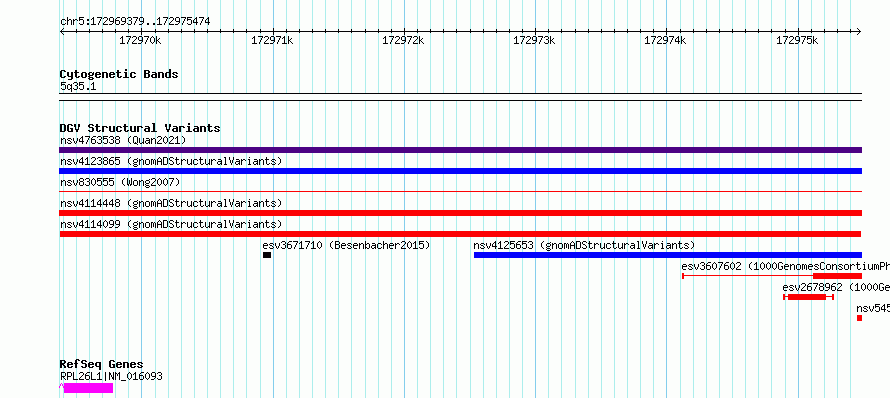
Task: Select the red nsv4114099 variant bar
Action: tap(460, 234)
